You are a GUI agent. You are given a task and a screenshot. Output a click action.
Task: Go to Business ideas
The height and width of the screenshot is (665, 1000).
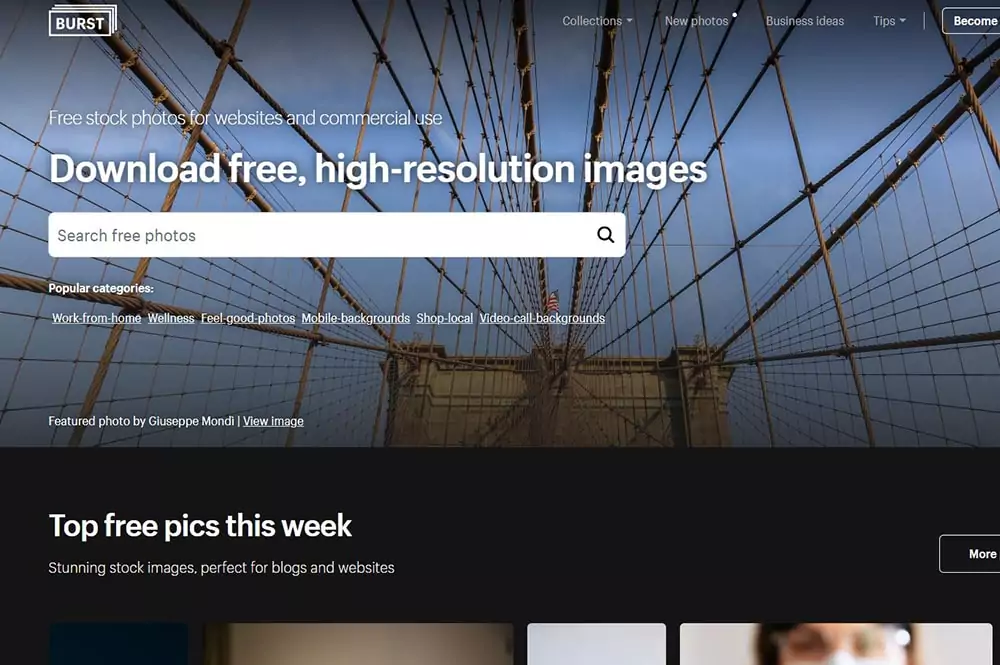(805, 21)
